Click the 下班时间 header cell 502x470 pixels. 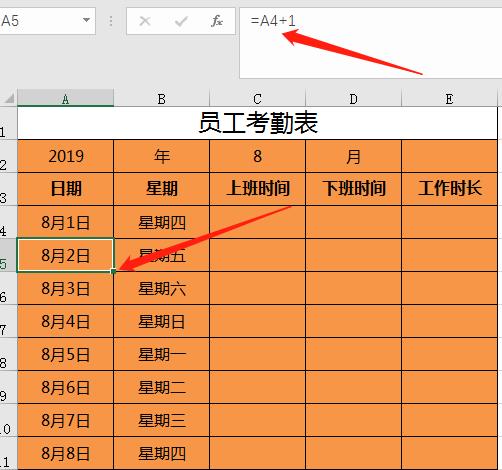353,189
